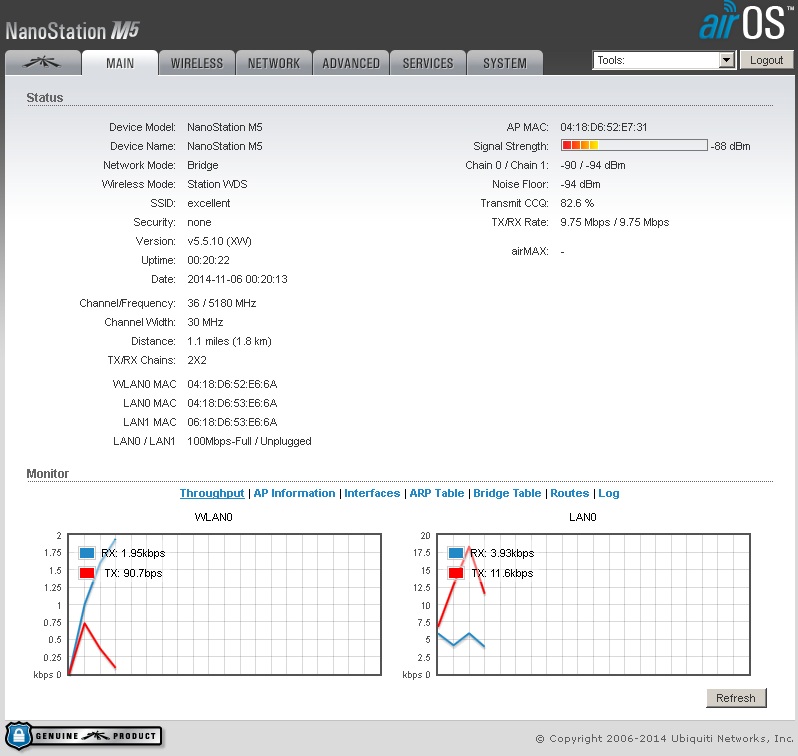Click the Signal Strength bar
This screenshot has height=756, width=798.
click(x=634, y=146)
